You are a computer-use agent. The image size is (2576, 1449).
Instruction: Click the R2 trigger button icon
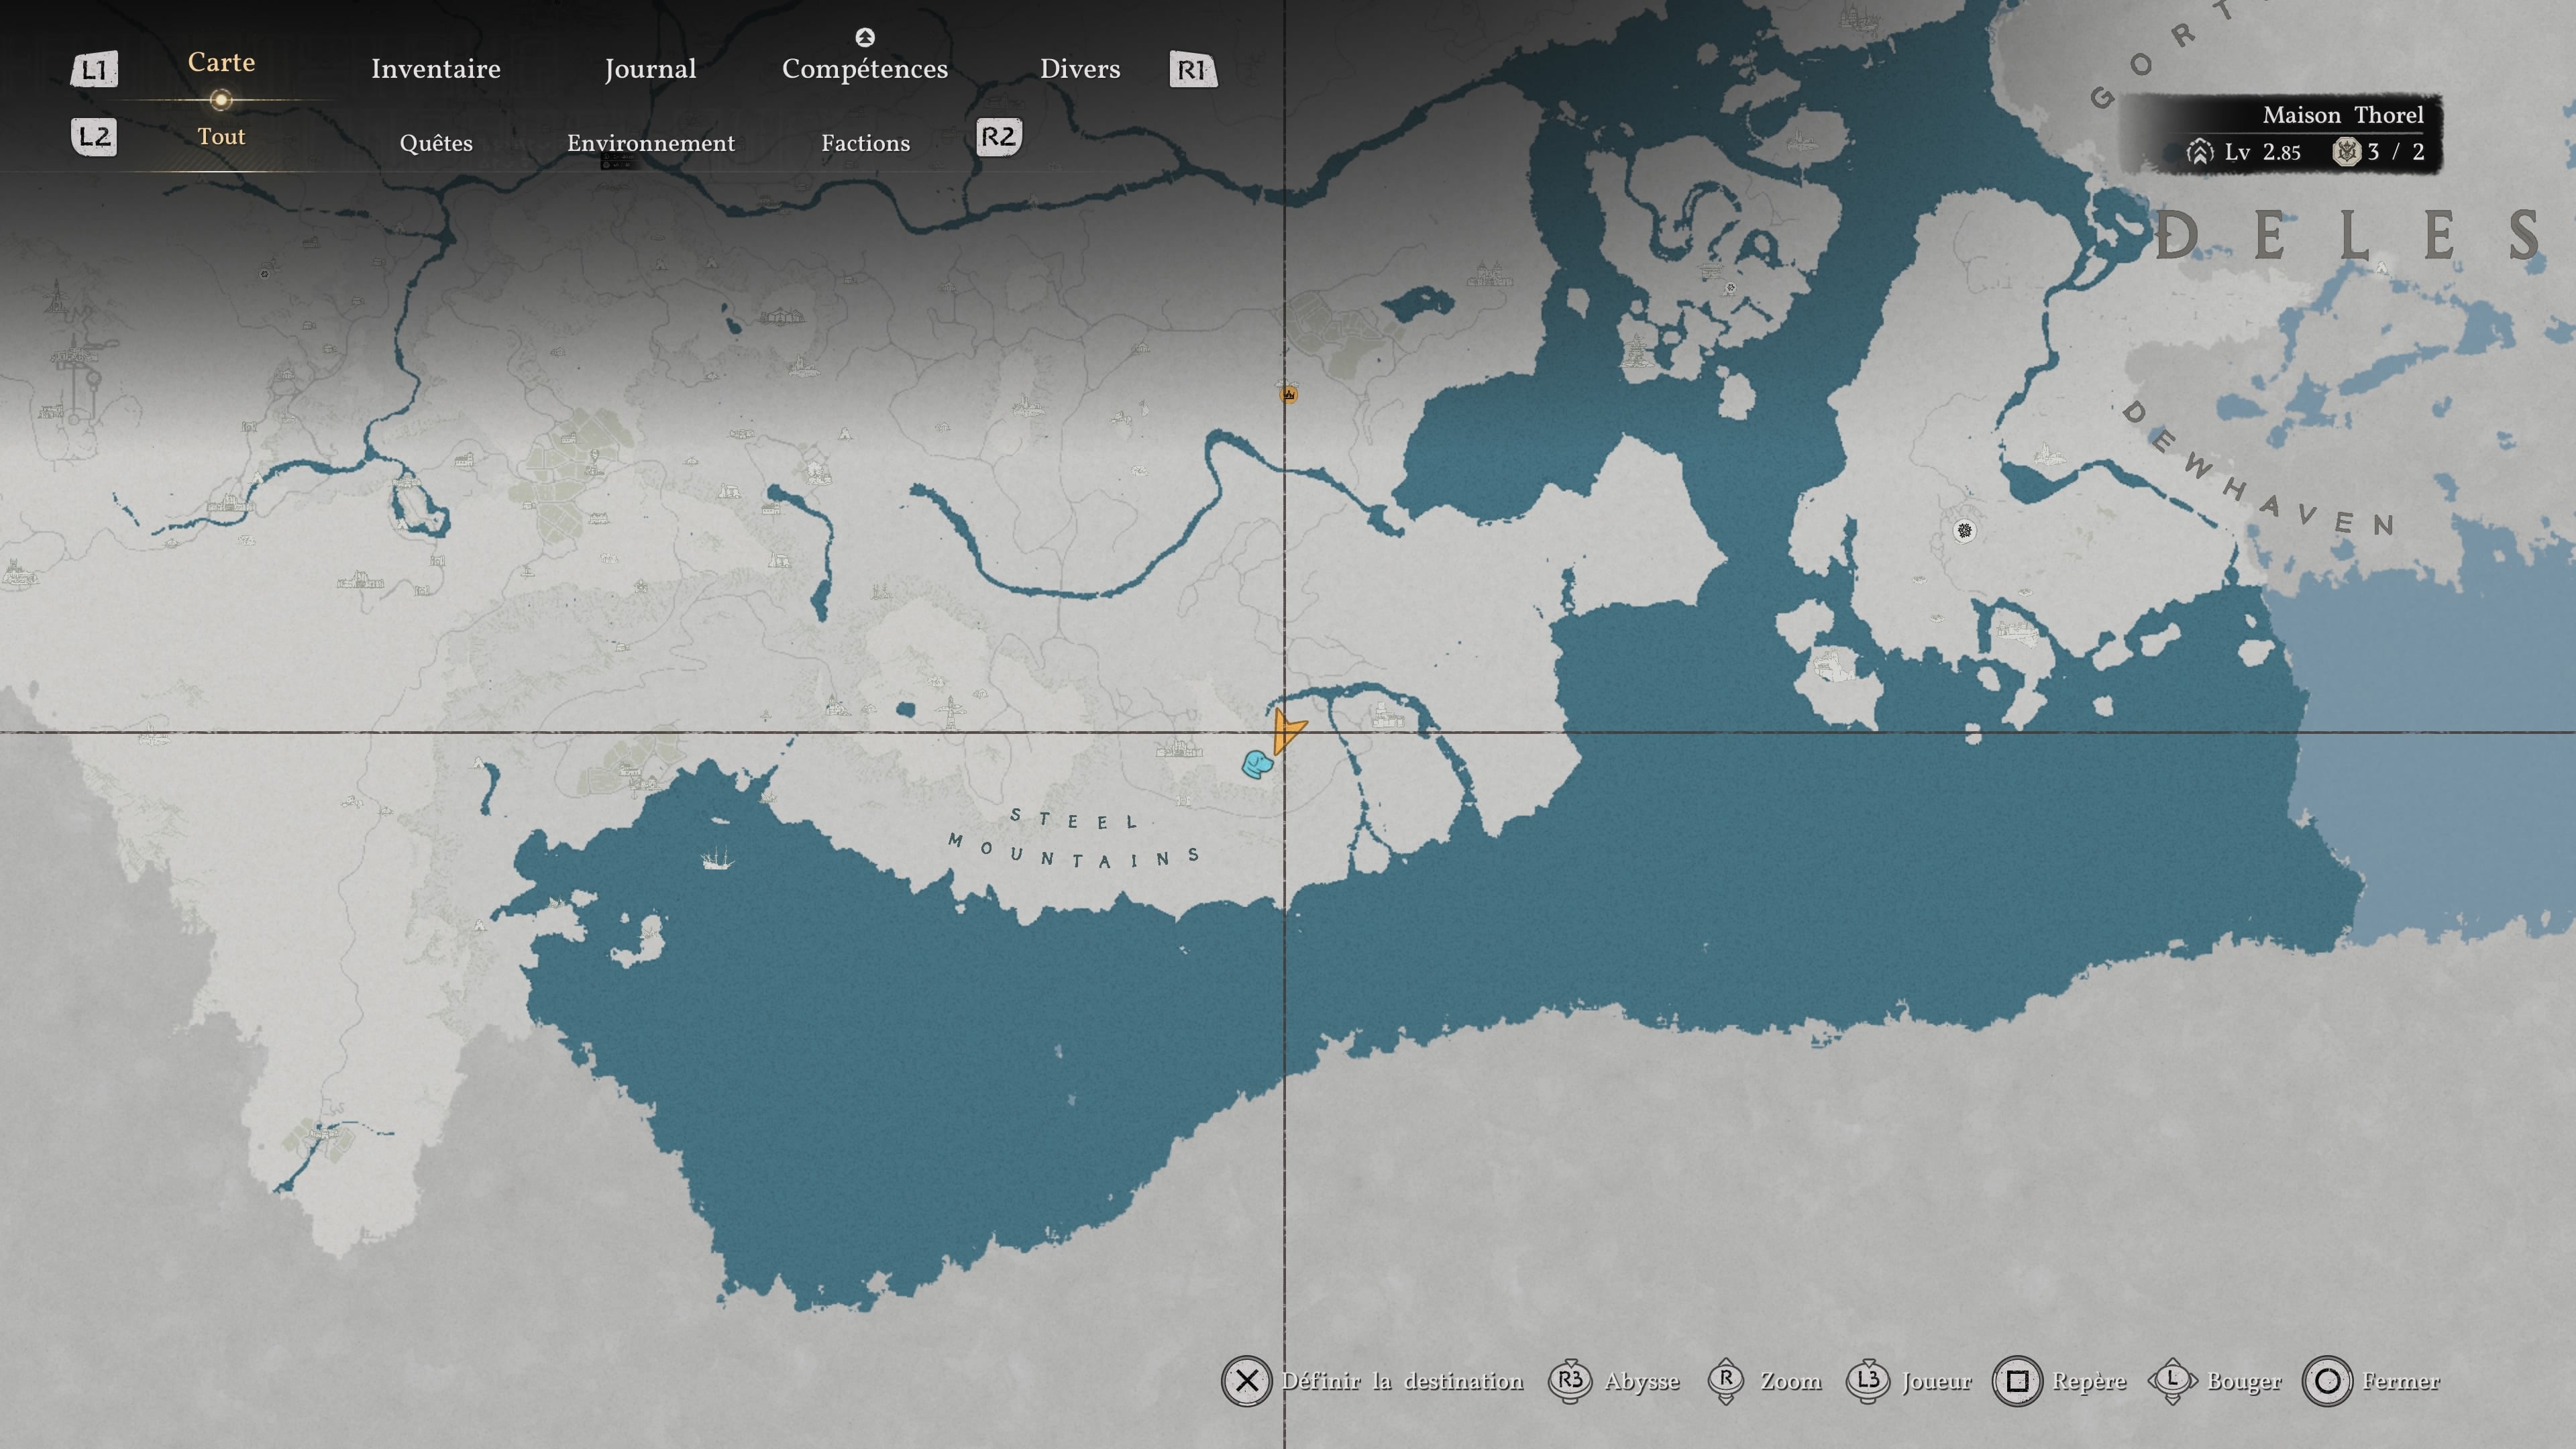point(998,137)
